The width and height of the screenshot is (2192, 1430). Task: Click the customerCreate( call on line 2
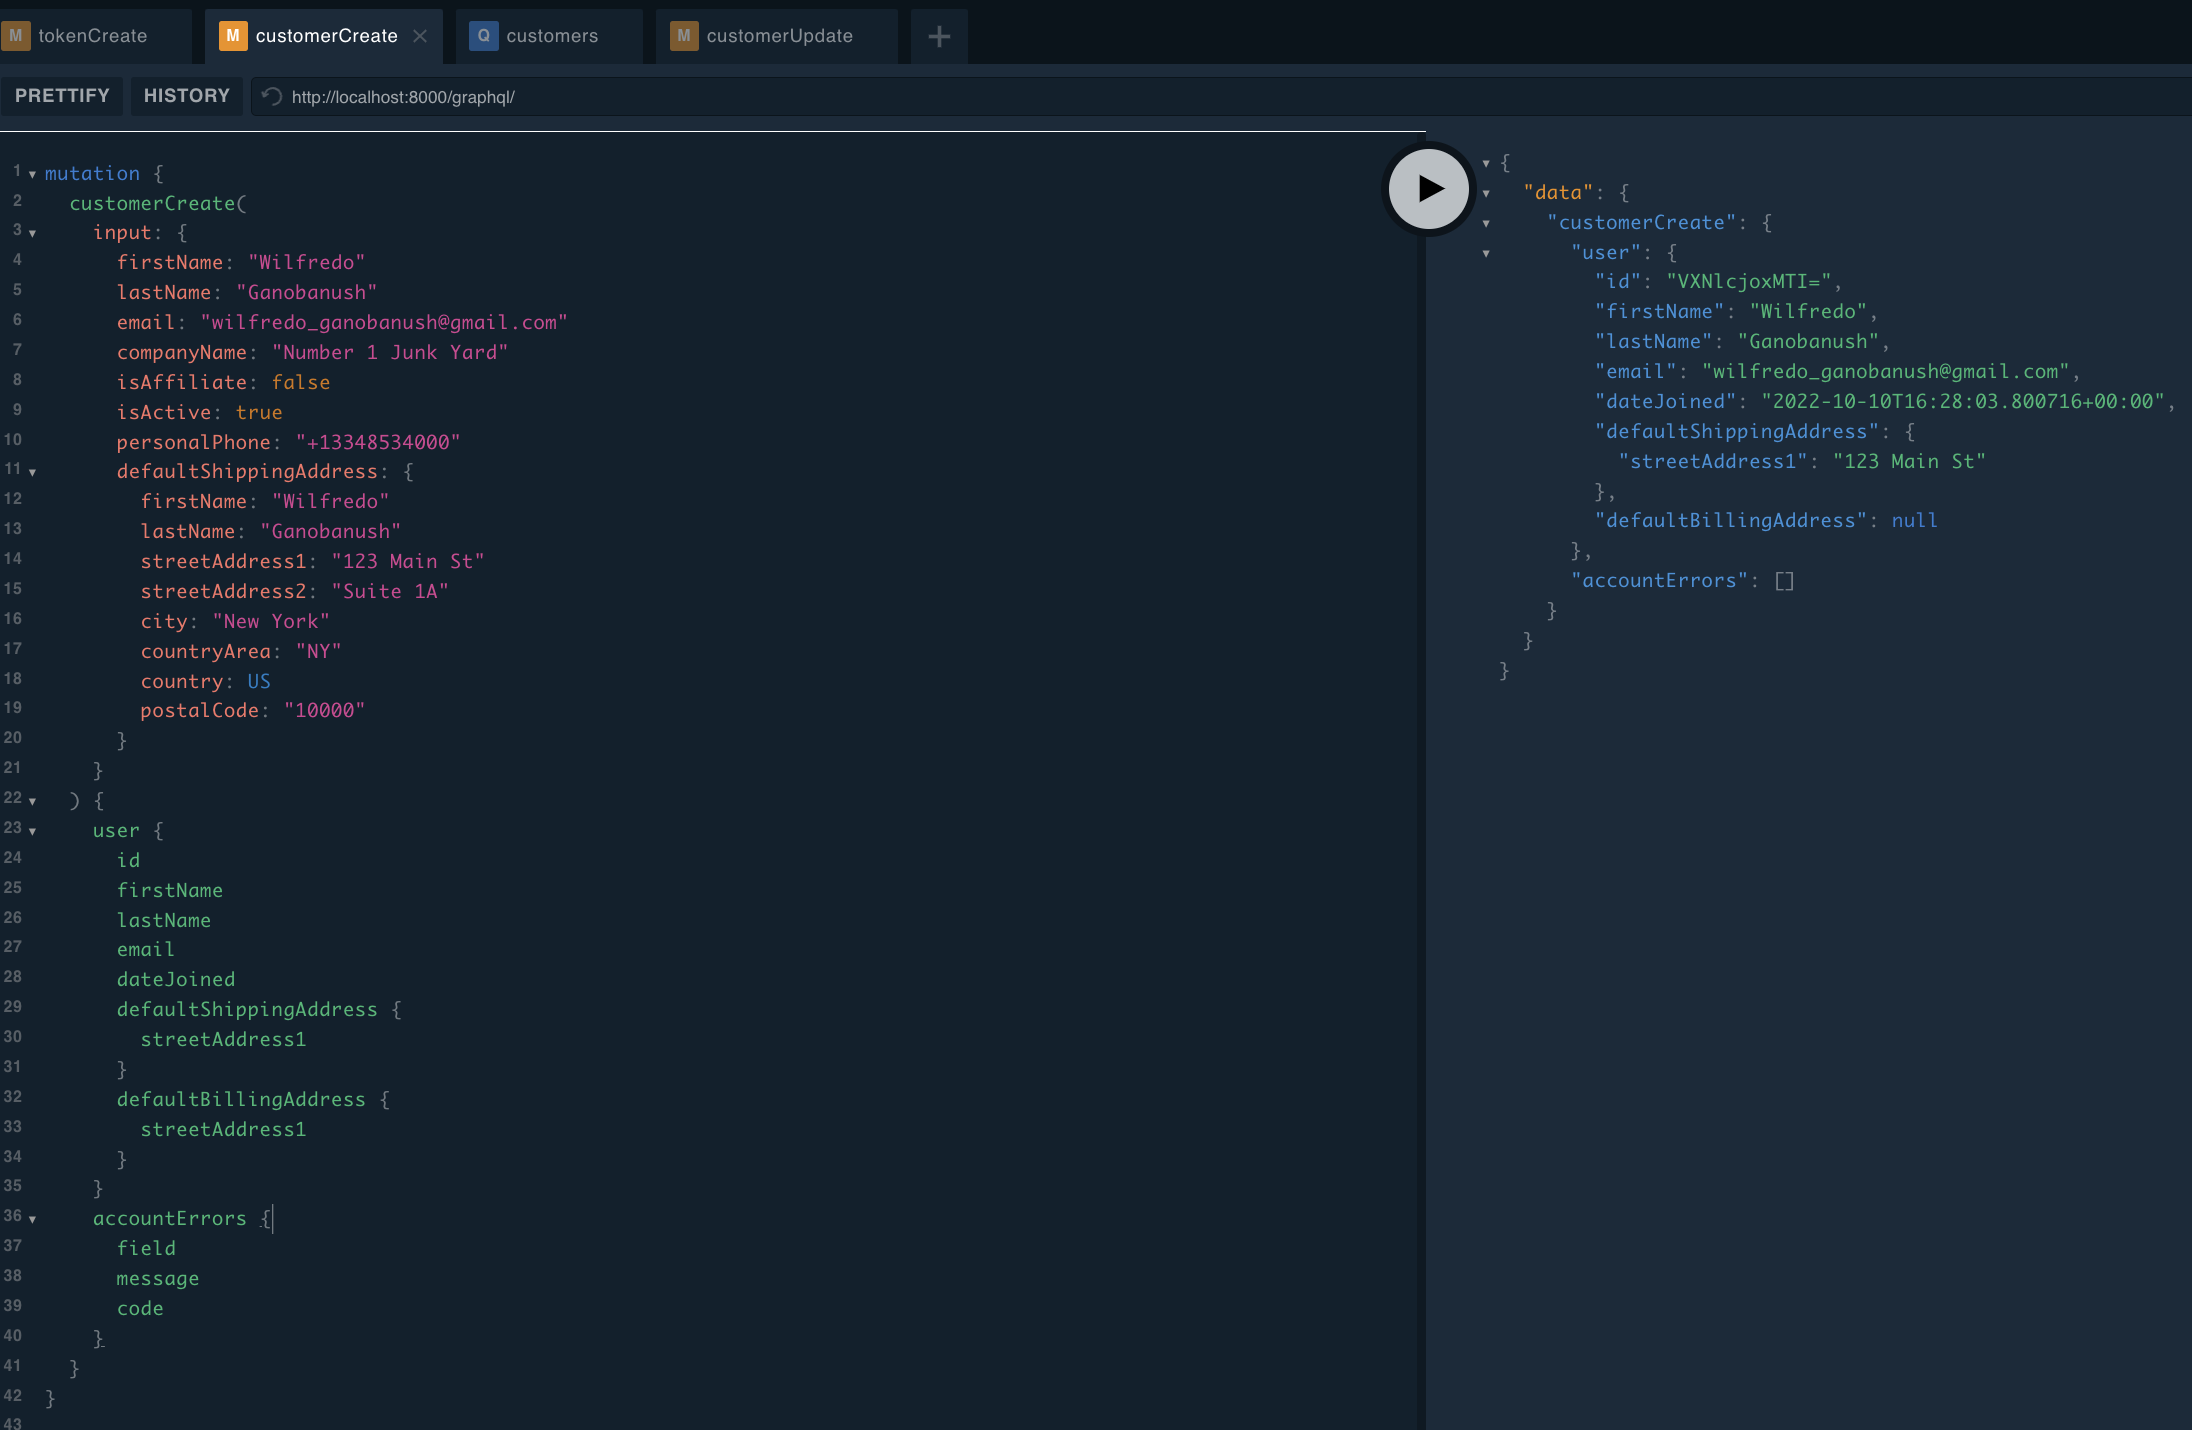tap(158, 203)
